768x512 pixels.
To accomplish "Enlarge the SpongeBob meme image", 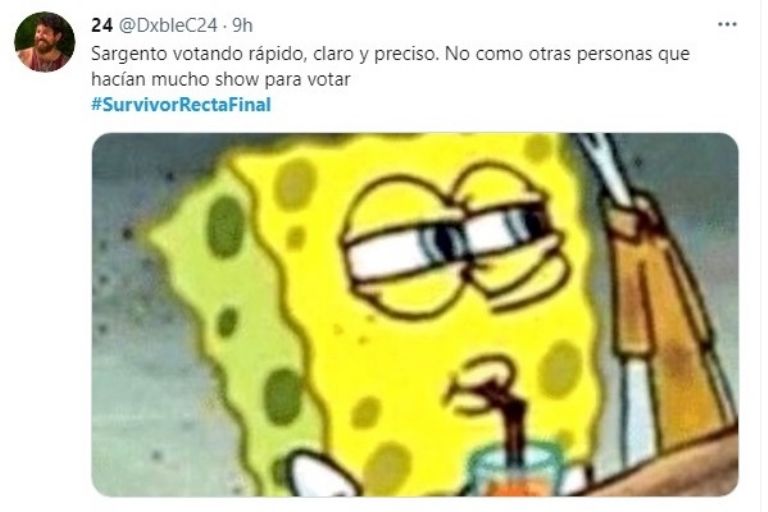I will click(x=415, y=315).
